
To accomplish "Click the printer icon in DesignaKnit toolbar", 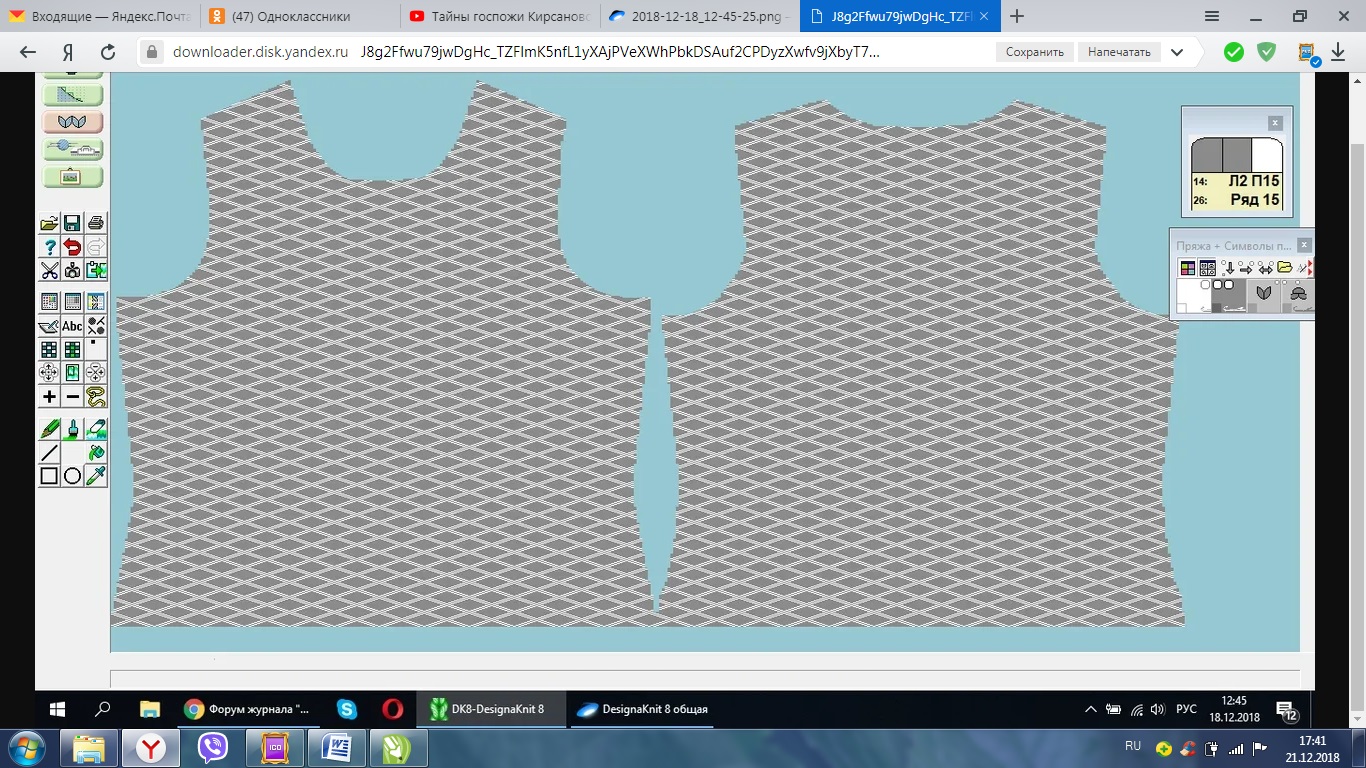I will 96,223.
